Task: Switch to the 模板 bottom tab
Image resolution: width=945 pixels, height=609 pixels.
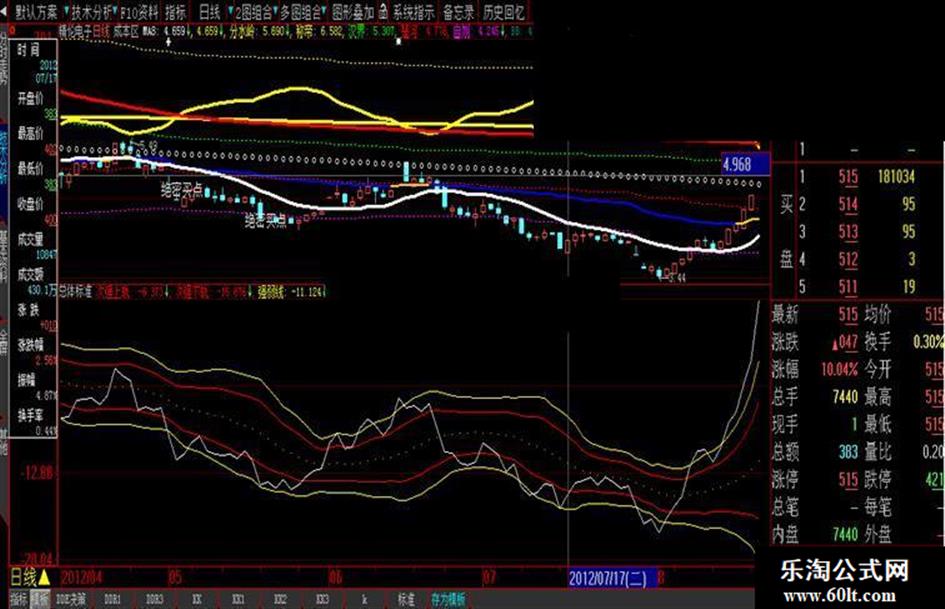Action: click(x=40, y=599)
